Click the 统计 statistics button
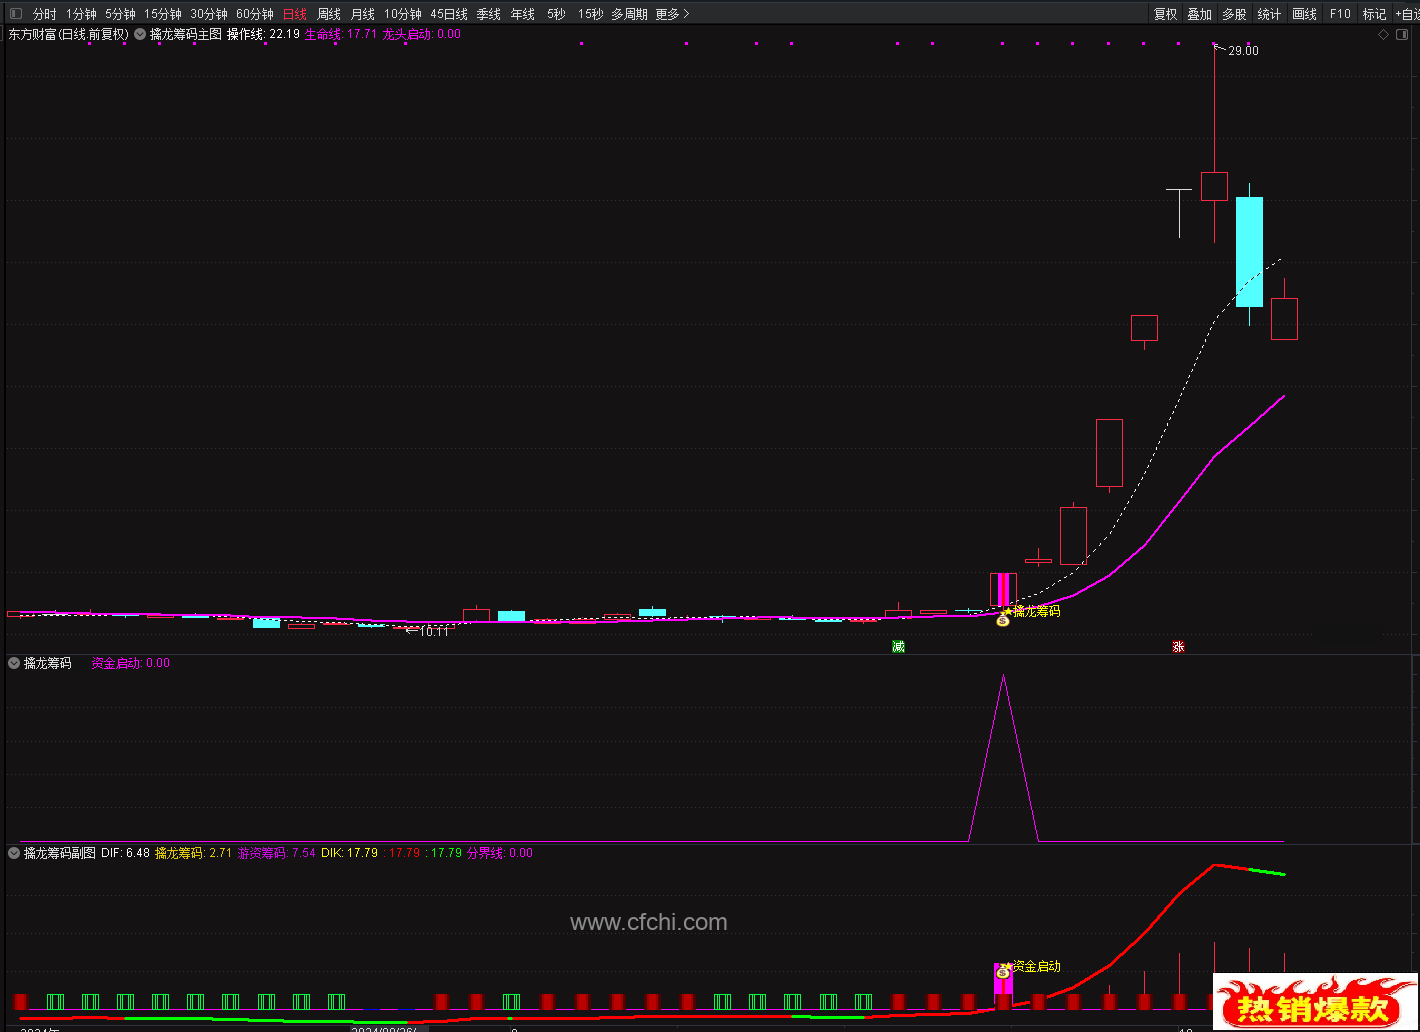The width and height of the screenshot is (1420, 1032). [1270, 14]
